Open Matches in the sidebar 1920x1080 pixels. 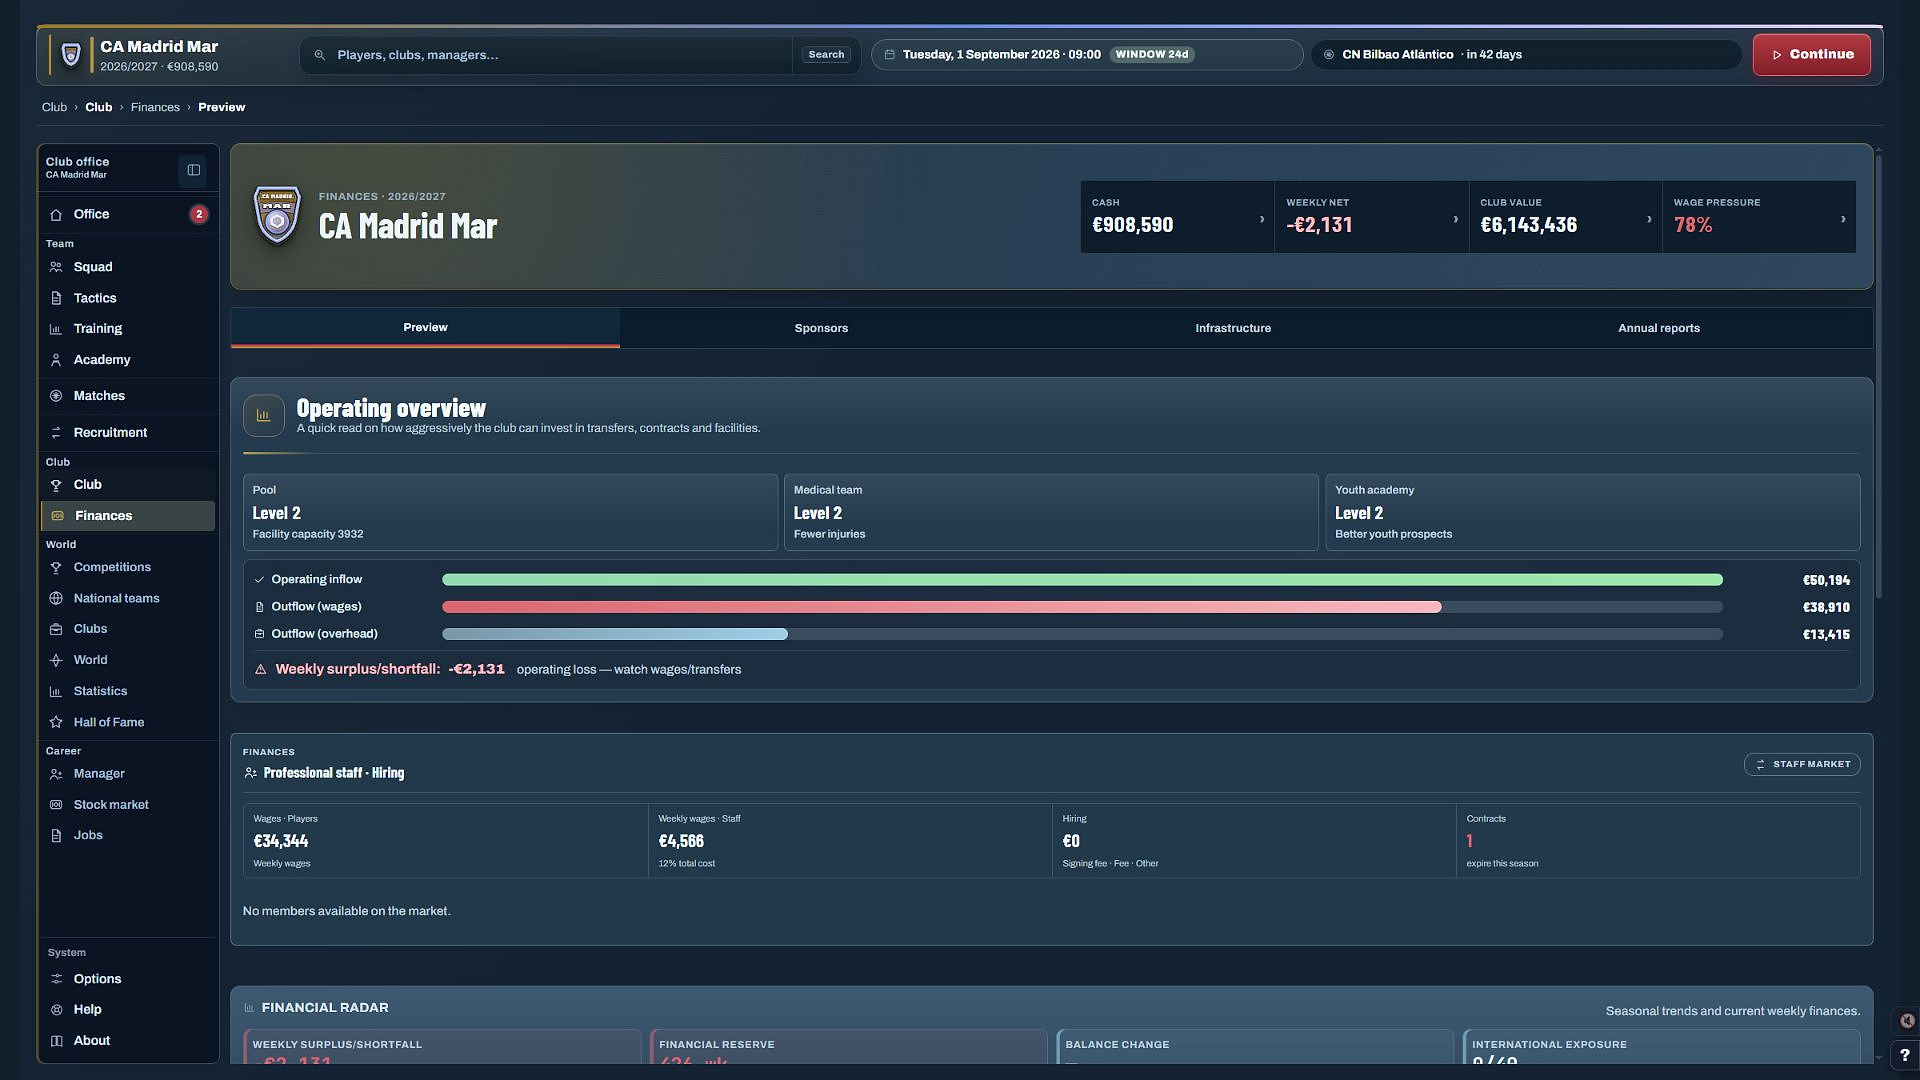click(x=128, y=396)
